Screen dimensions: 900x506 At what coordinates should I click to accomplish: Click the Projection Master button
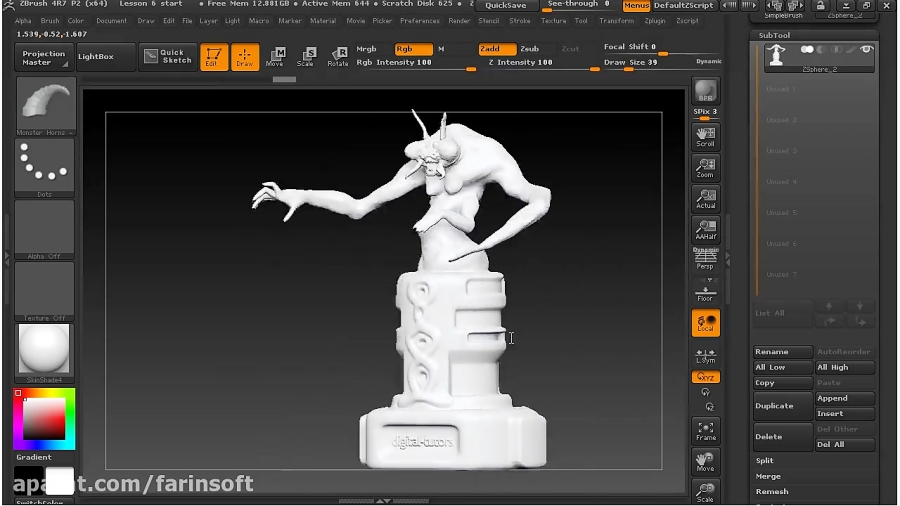pyautogui.click(x=44, y=57)
